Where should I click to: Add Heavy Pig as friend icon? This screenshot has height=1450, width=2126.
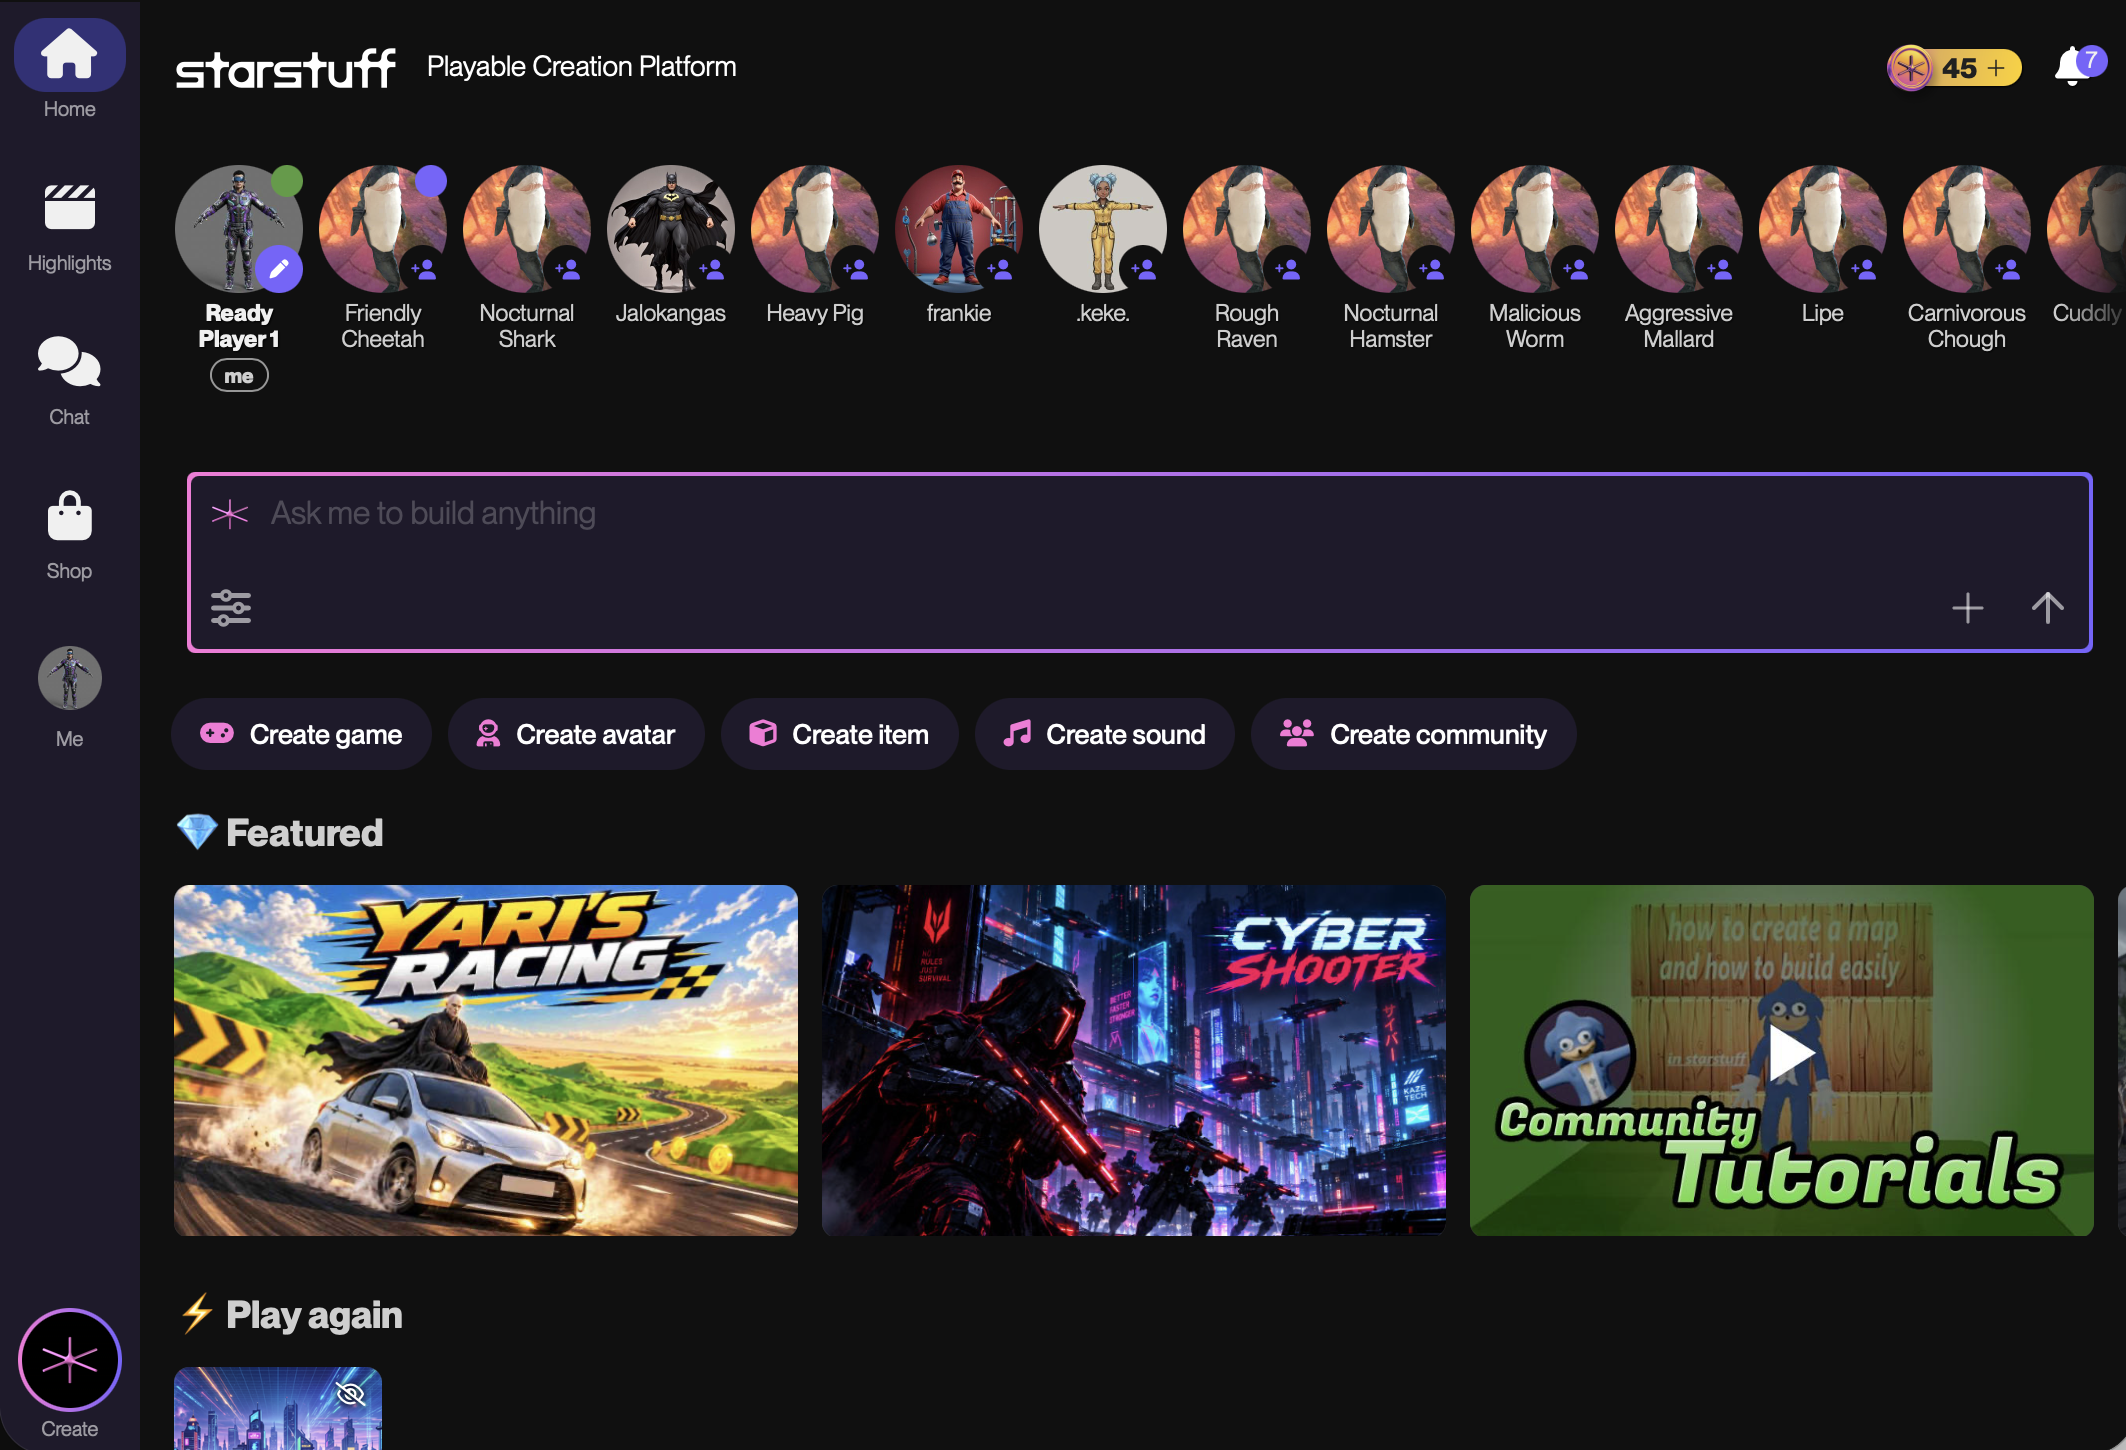(x=855, y=269)
